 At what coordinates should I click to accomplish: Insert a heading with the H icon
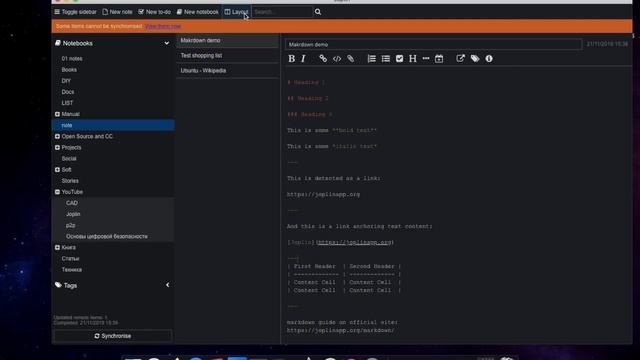tap(413, 59)
